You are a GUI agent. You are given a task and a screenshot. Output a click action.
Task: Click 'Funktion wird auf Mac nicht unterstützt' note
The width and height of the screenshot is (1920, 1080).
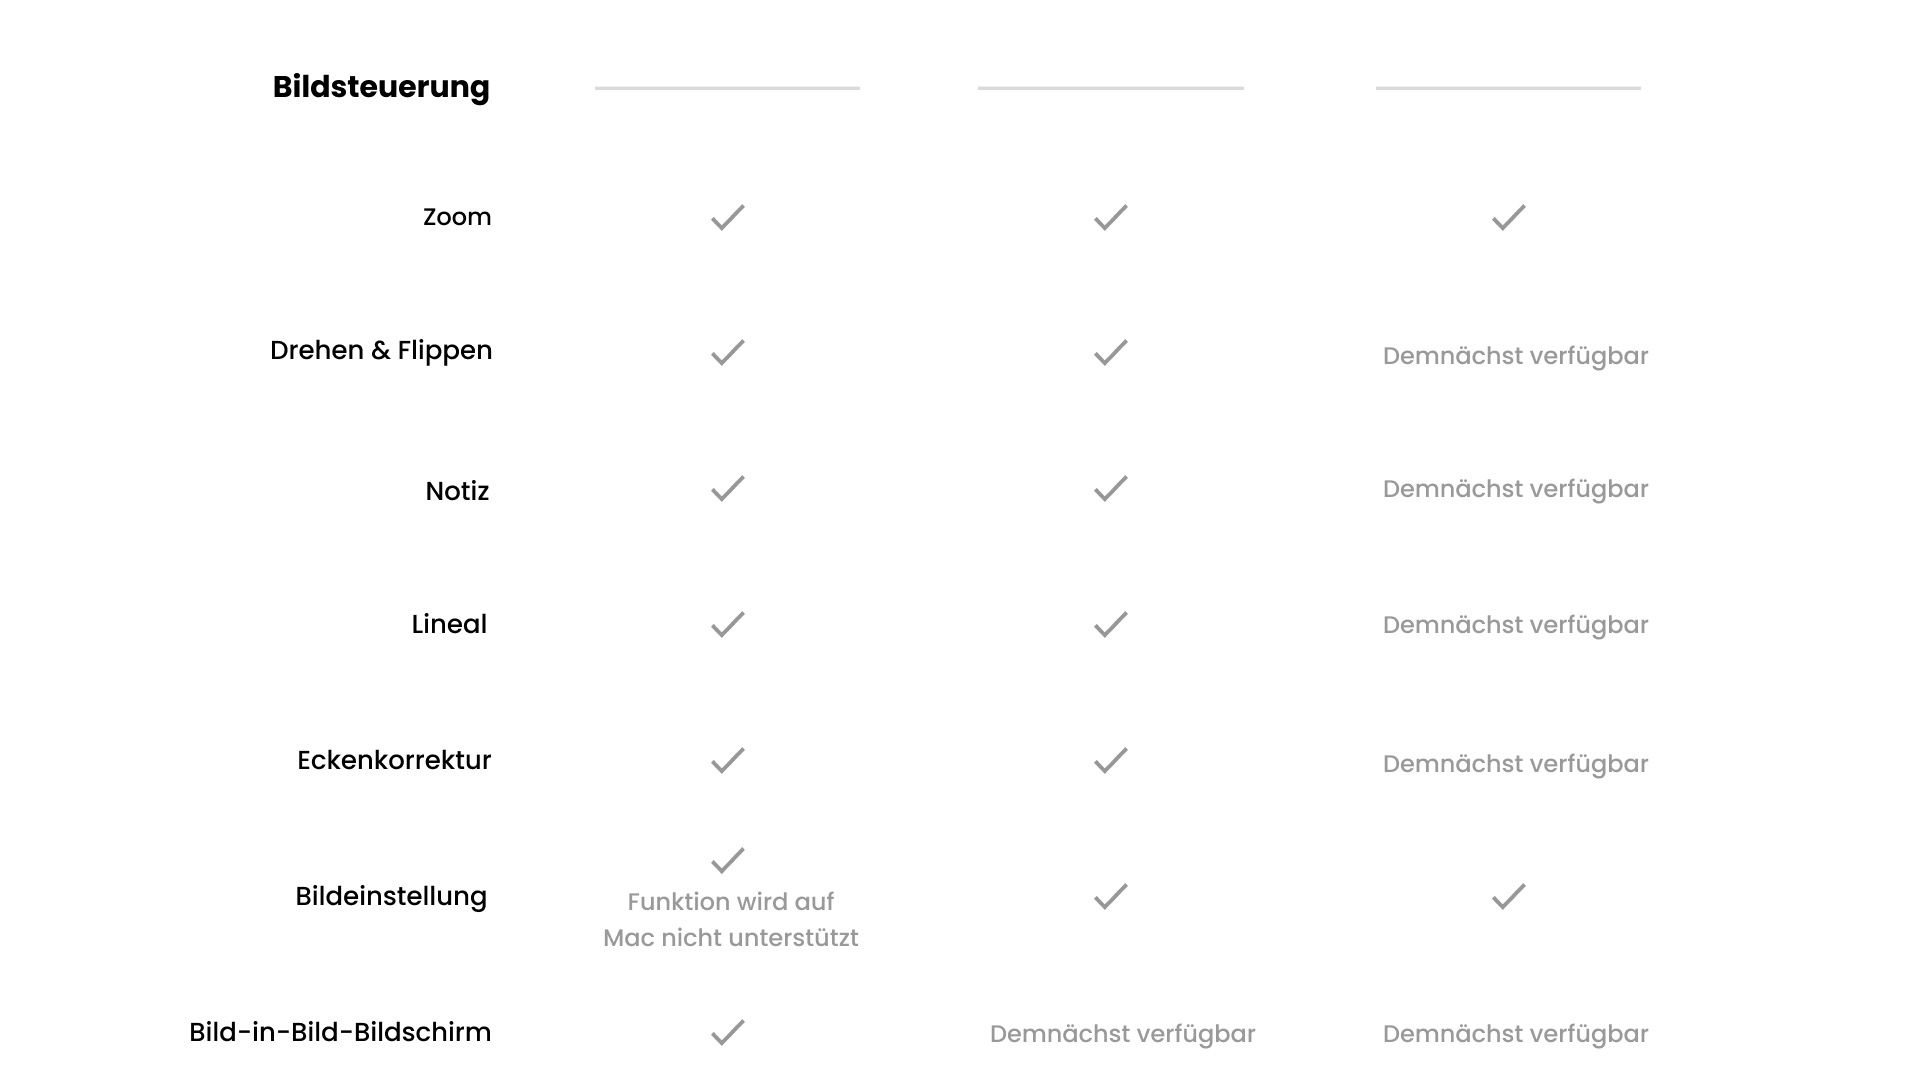pyautogui.click(x=731, y=920)
